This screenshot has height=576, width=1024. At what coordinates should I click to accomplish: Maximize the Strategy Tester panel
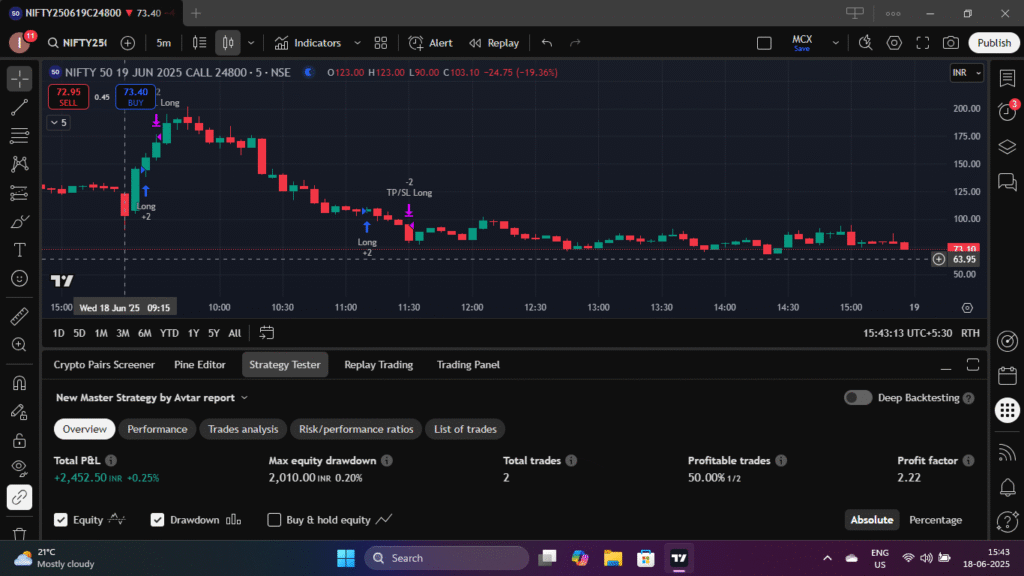pyautogui.click(x=973, y=365)
